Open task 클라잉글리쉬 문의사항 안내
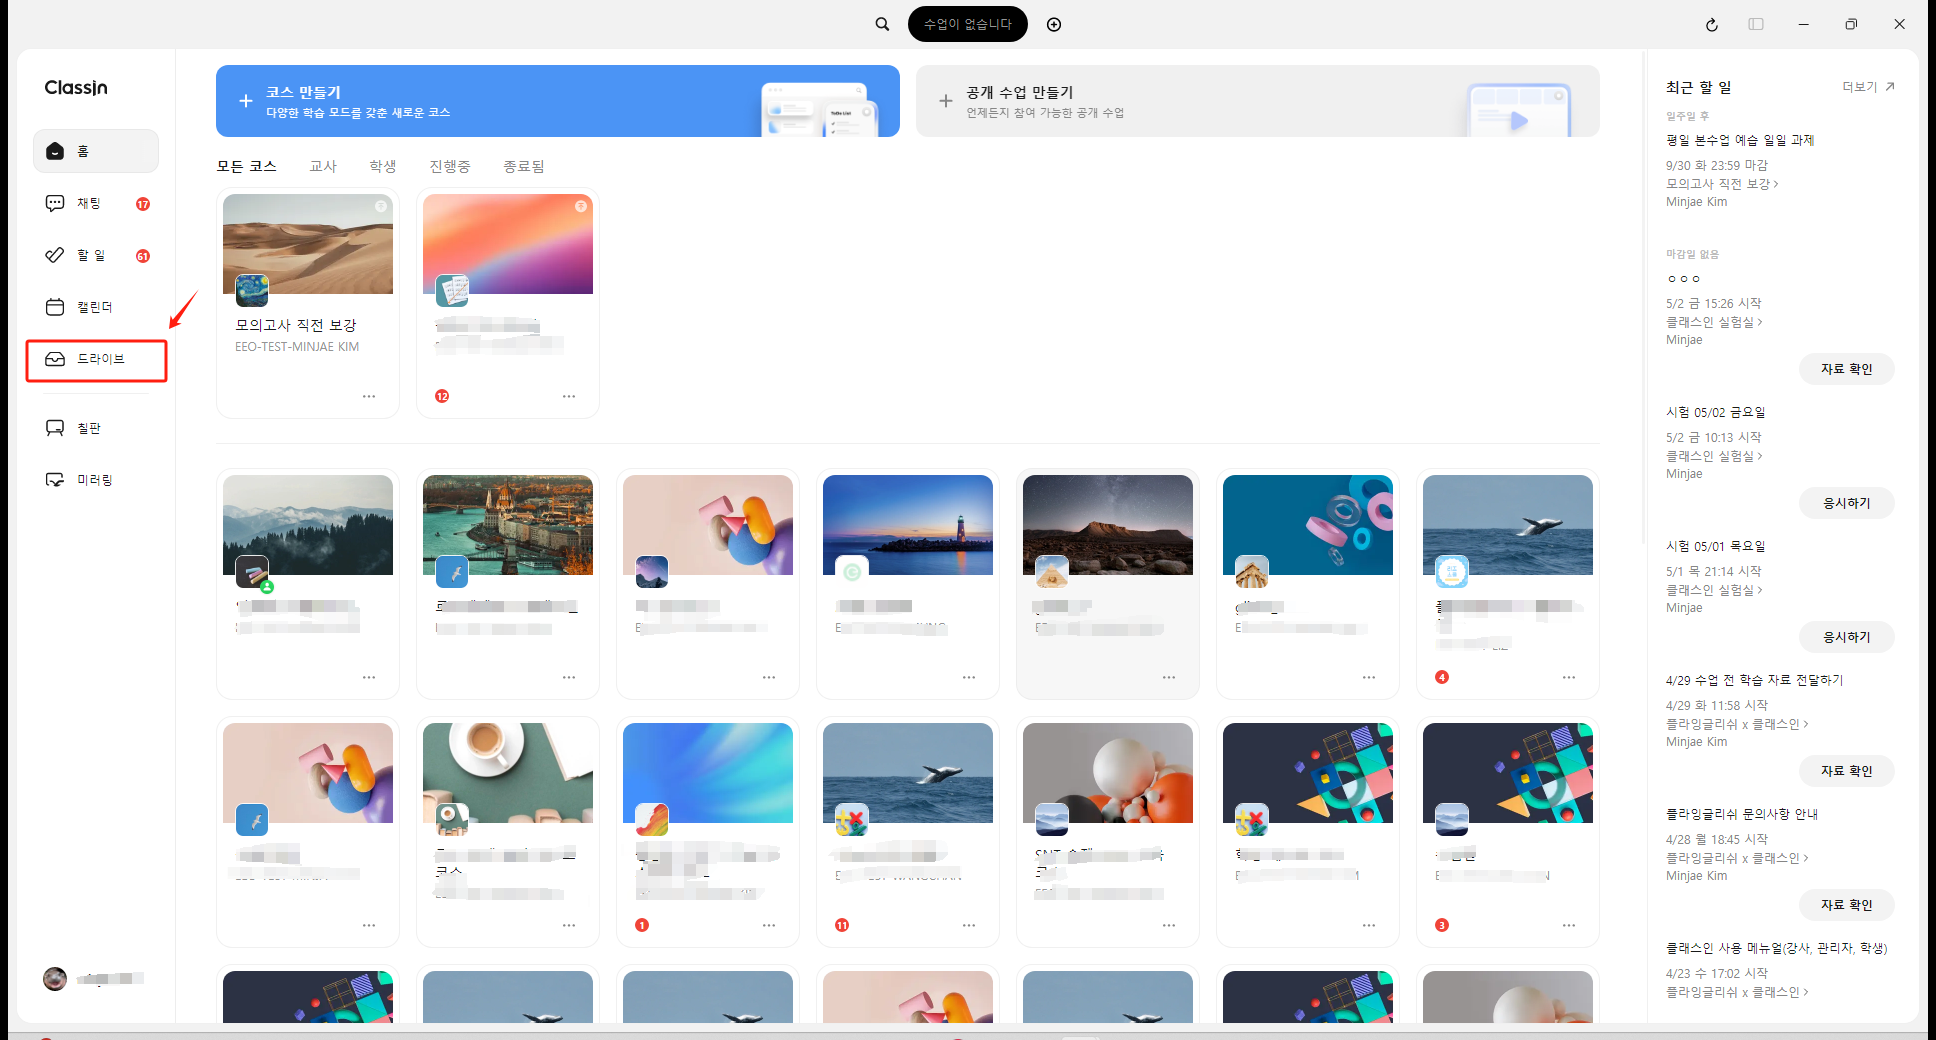This screenshot has height=1040, width=1936. pyautogui.click(x=1742, y=814)
